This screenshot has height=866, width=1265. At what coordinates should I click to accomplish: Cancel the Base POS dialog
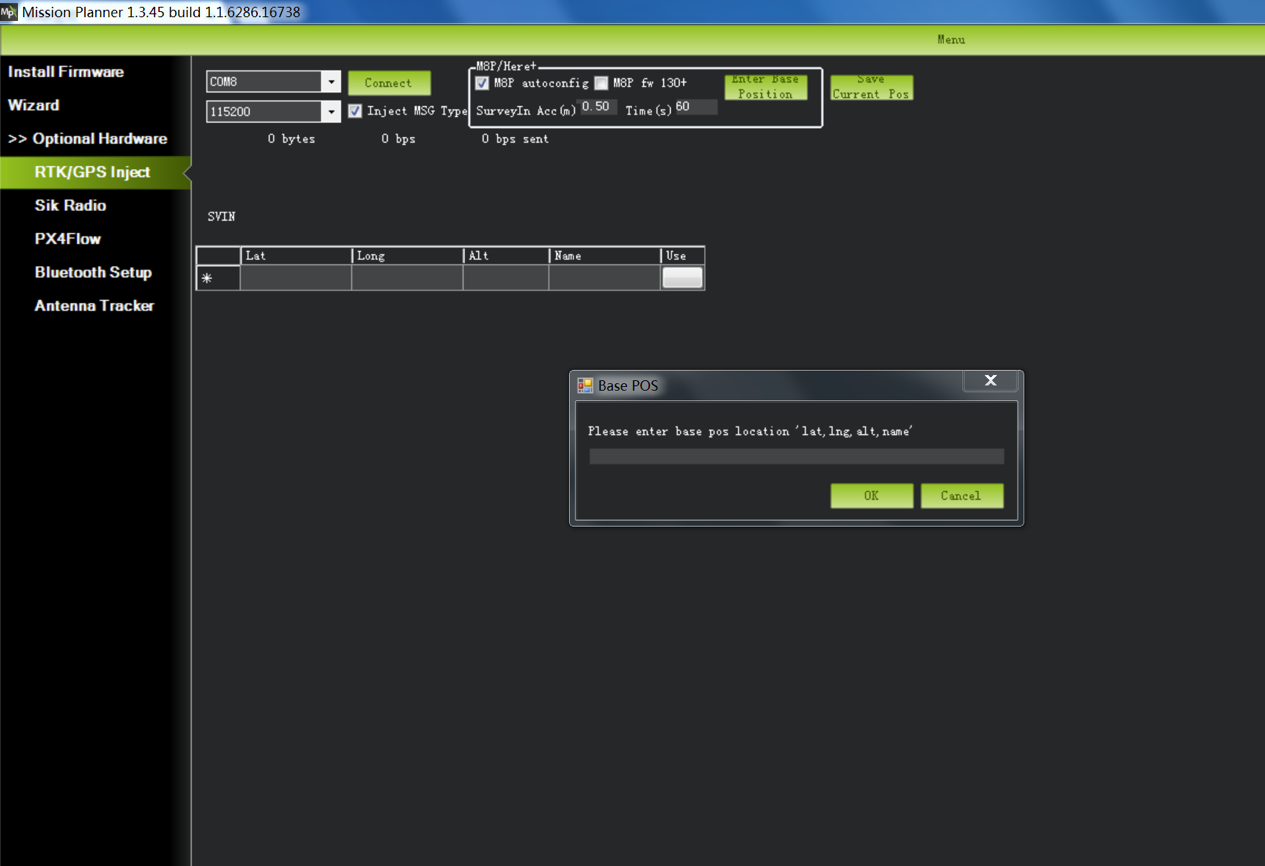961,496
